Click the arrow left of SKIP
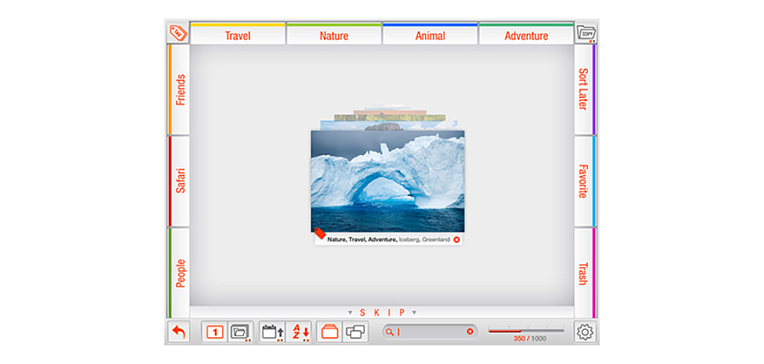 (350, 313)
